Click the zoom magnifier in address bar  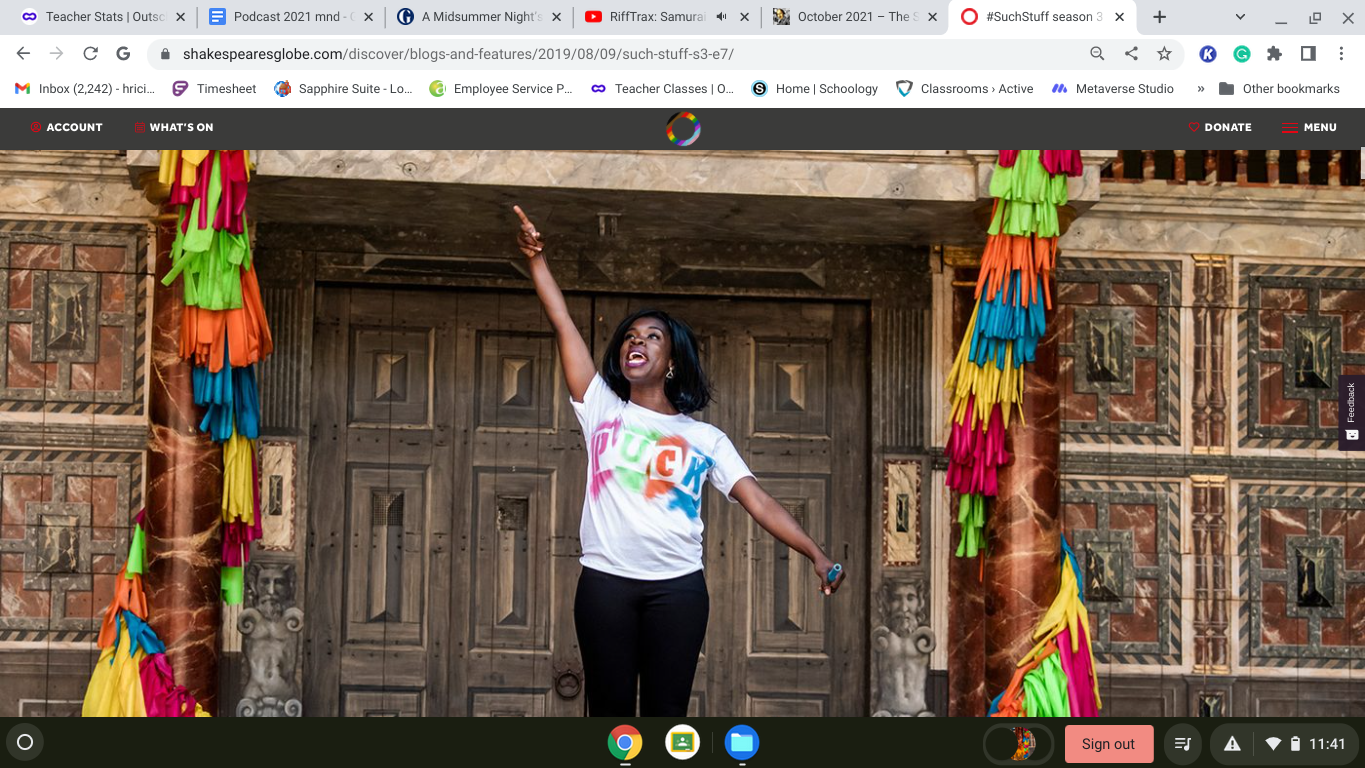(x=1097, y=54)
